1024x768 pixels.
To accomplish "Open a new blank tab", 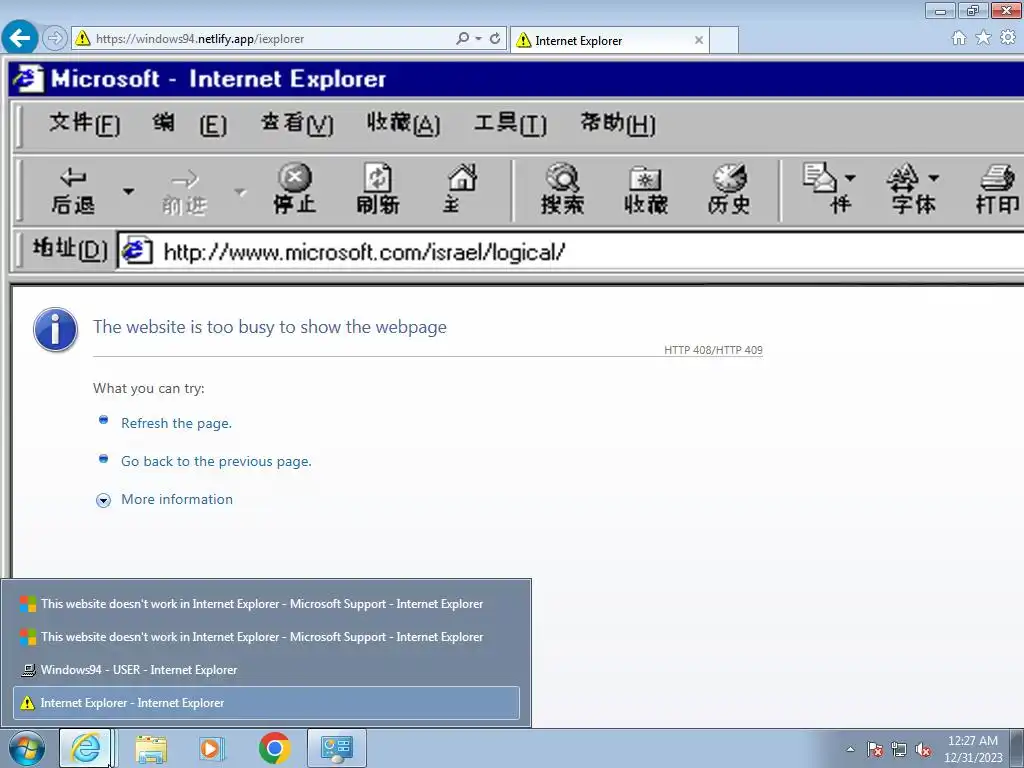I will tap(724, 40).
